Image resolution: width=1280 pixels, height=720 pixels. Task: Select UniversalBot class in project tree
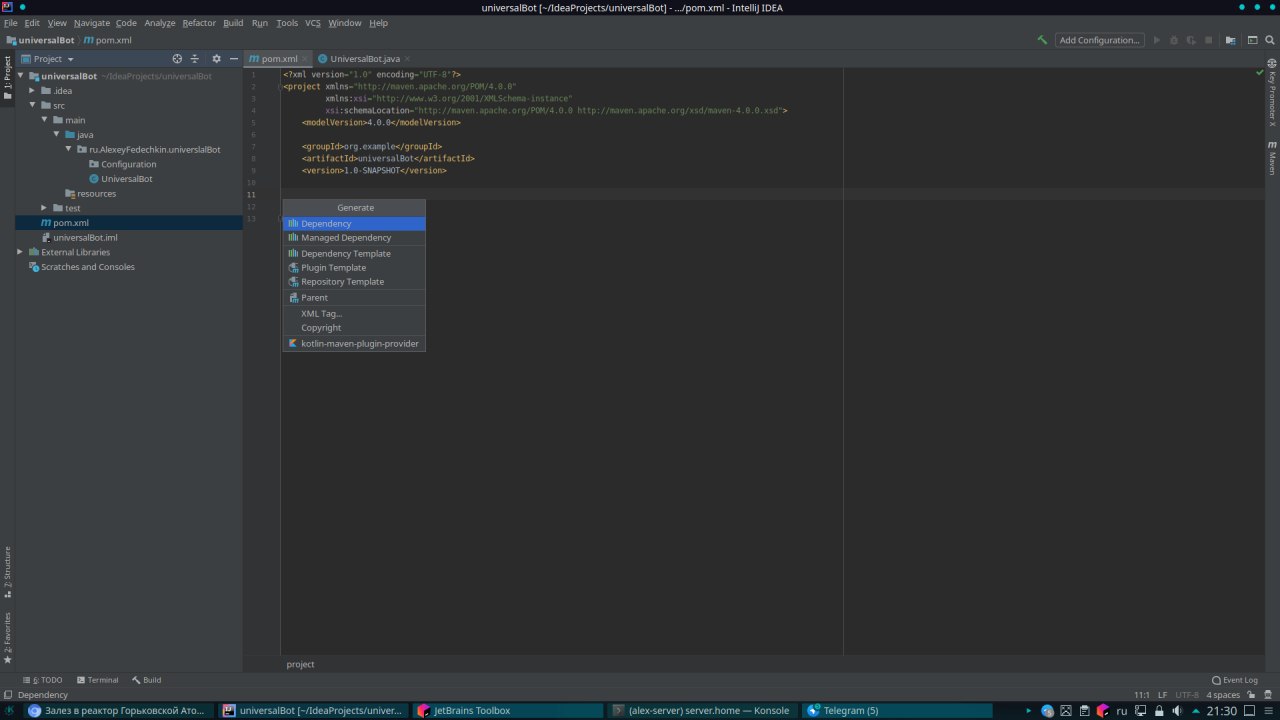121,179
